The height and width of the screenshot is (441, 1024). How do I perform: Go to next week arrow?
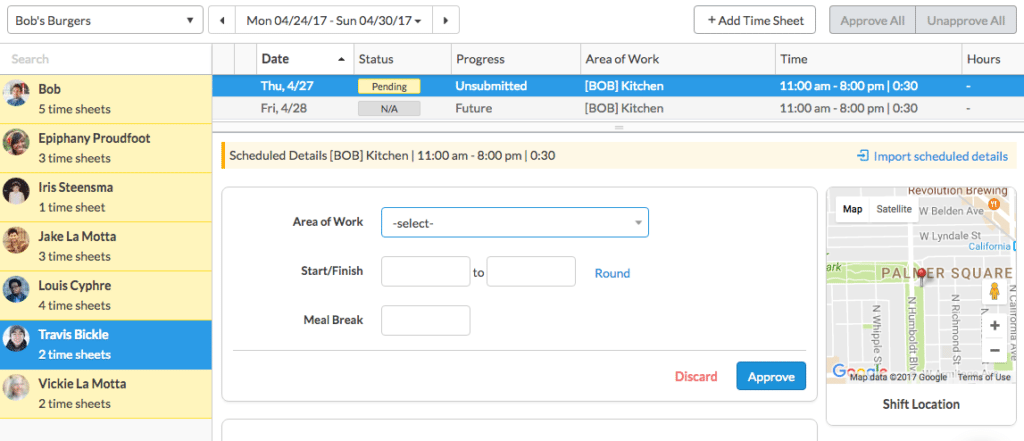click(445, 20)
